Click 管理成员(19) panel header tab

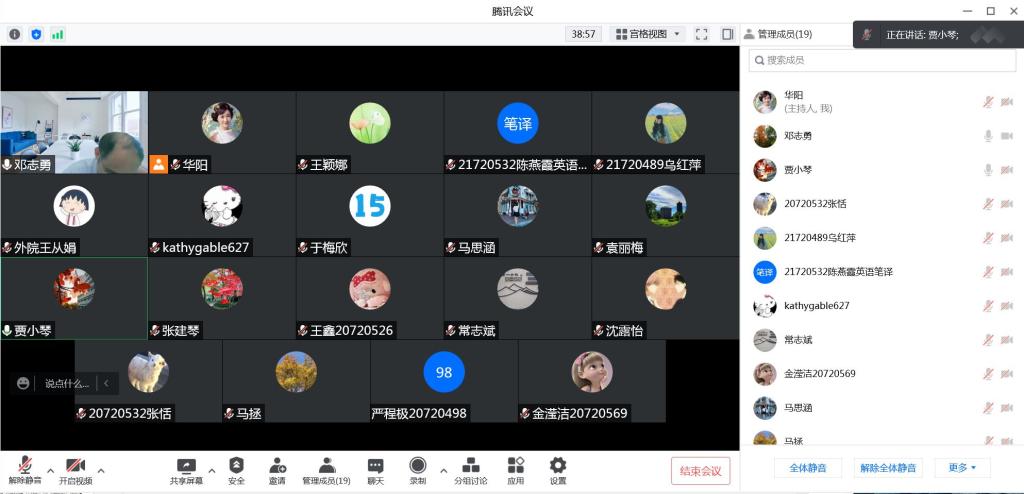coord(778,34)
